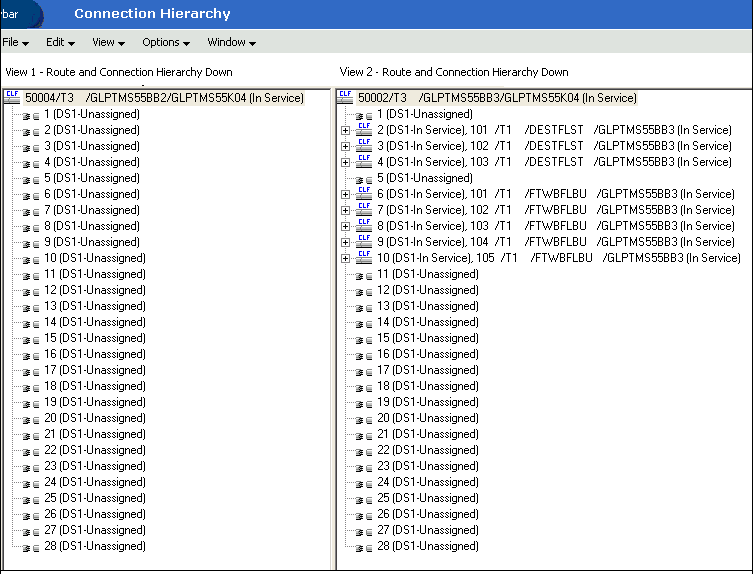Click channel icon for View 2 row 23
The image size is (754, 574).
click(364, 468)
